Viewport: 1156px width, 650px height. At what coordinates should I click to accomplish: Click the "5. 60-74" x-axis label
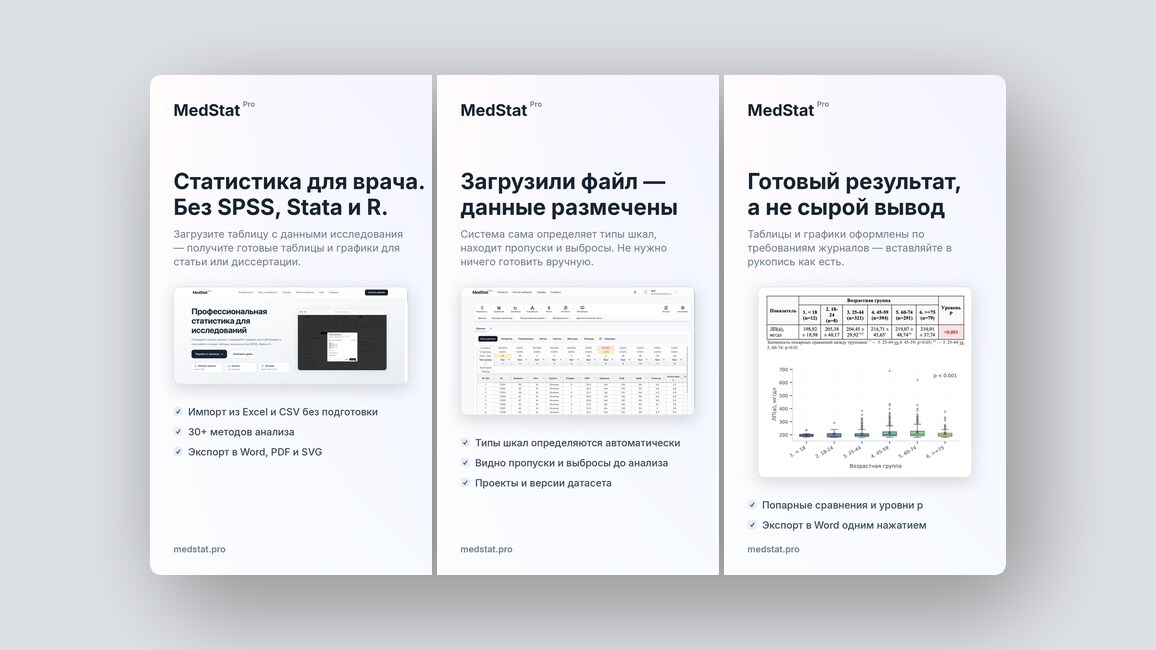click(908, 451)
